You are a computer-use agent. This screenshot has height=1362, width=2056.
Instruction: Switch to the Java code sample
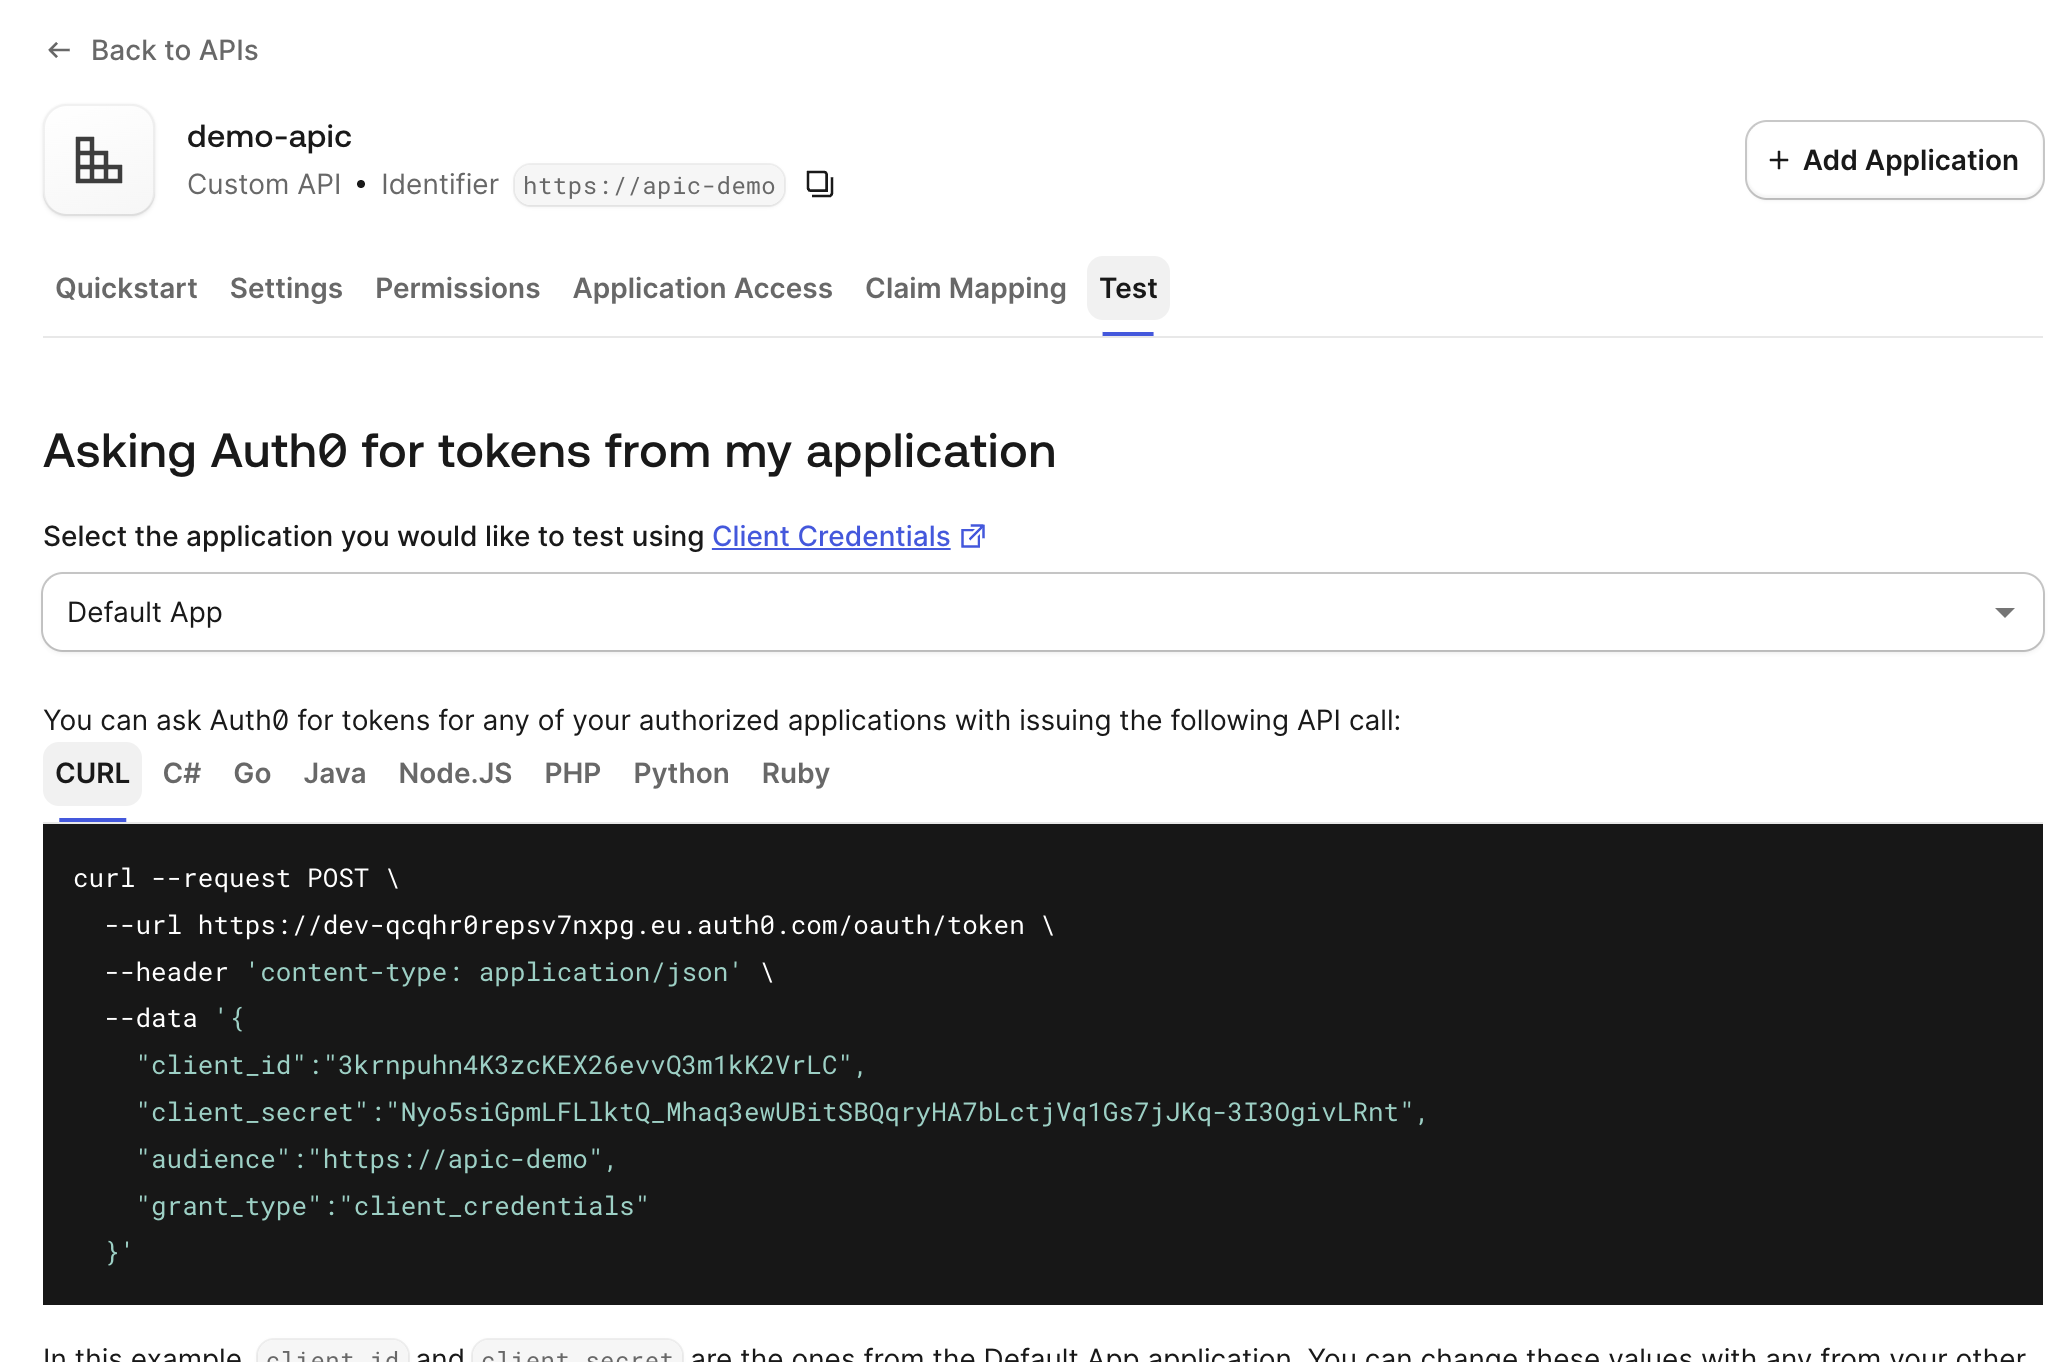[334, 773]
